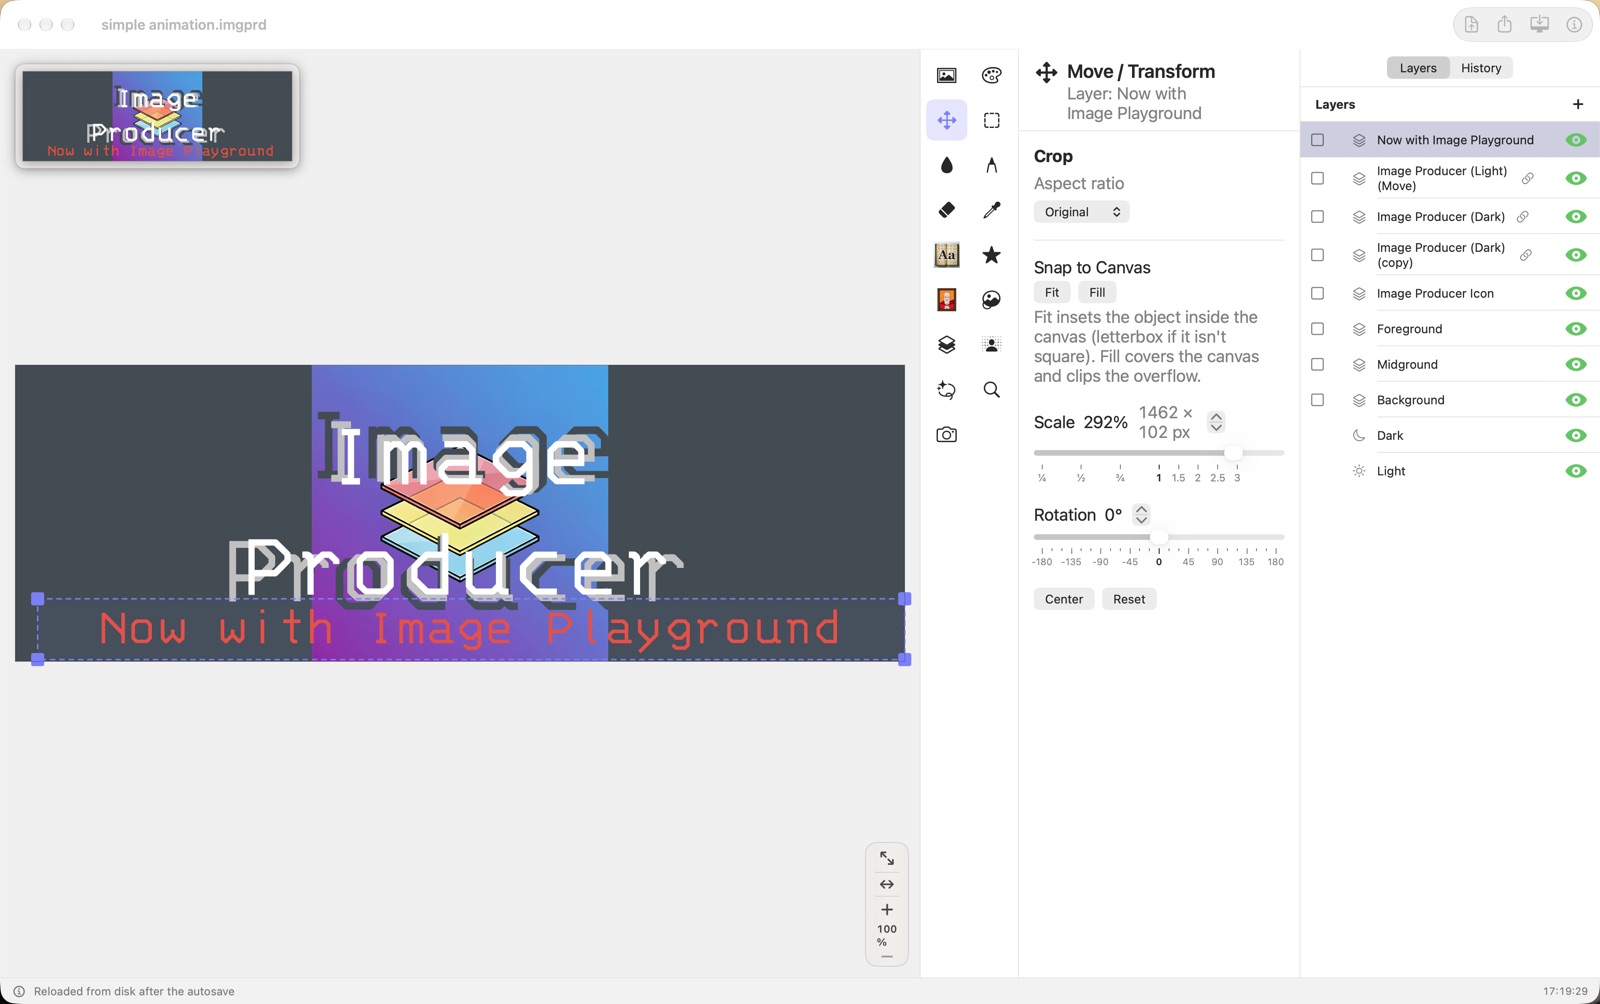Choose the person background removal tool
This screenshot has width=1600, height=1004.
(x=991, y=345)
